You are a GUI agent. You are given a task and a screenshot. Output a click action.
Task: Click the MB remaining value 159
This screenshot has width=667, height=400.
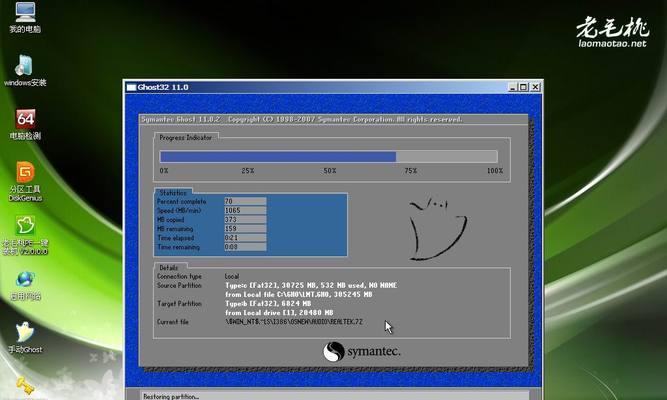point(245,229)
